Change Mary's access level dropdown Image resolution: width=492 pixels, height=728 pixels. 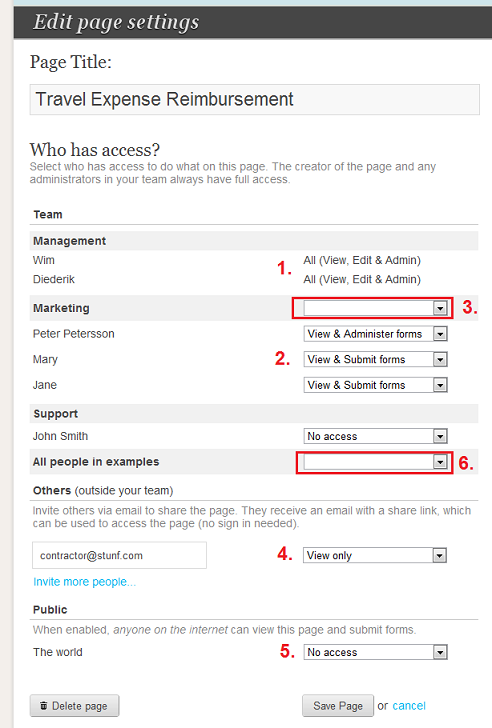coord(375,359)
